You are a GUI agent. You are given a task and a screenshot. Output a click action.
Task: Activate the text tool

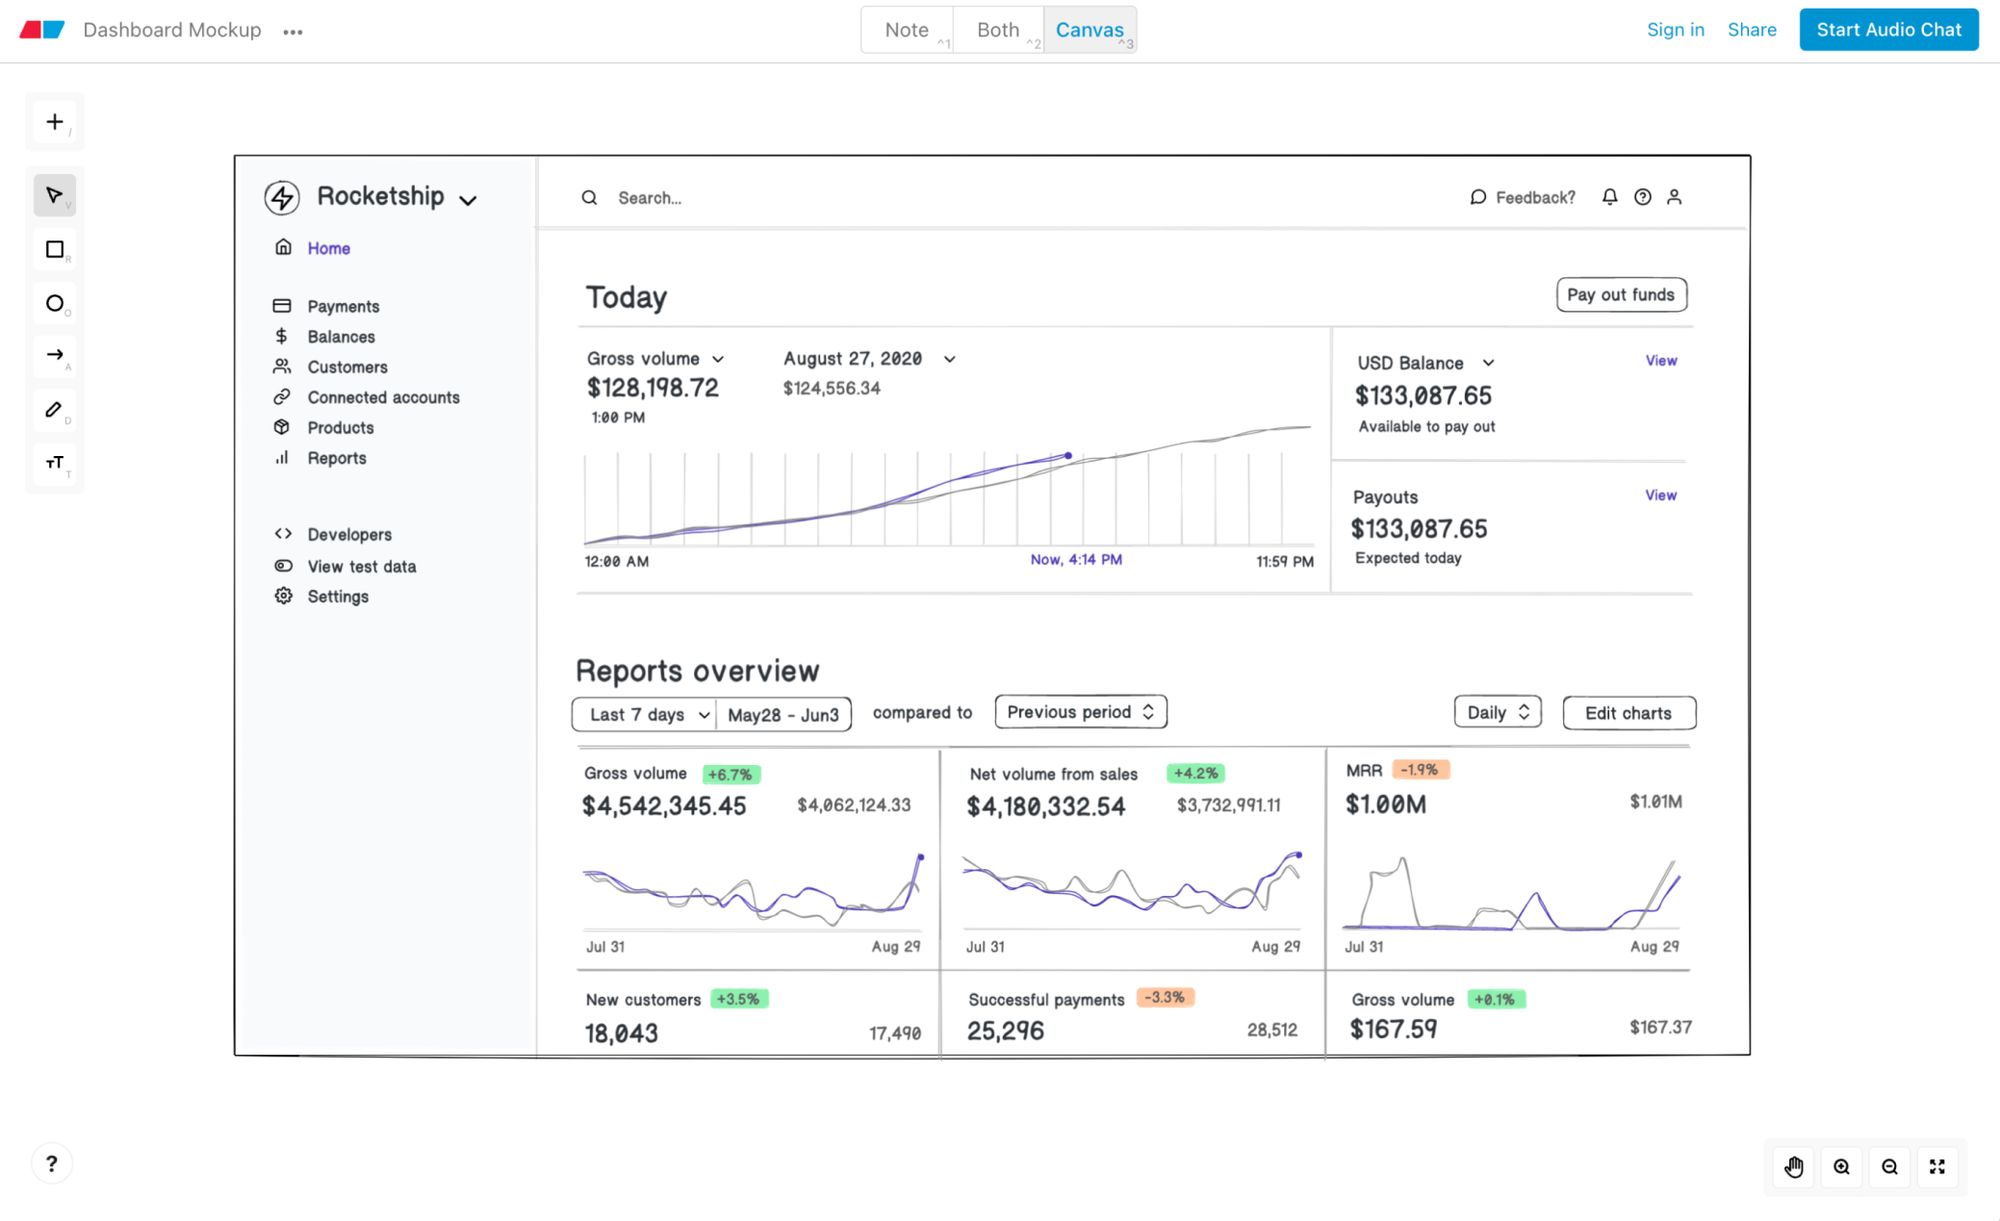click(55, 462)
